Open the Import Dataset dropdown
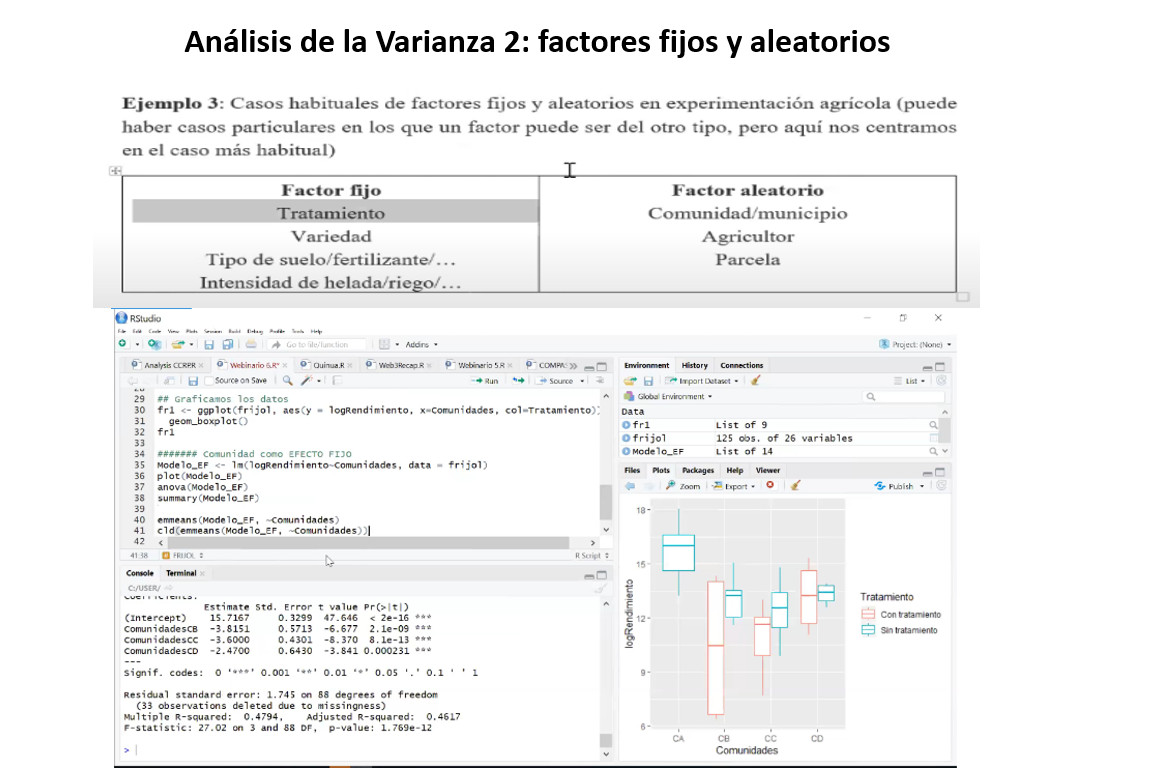Viewport: 1152px width, 768px height. point(705,381)
